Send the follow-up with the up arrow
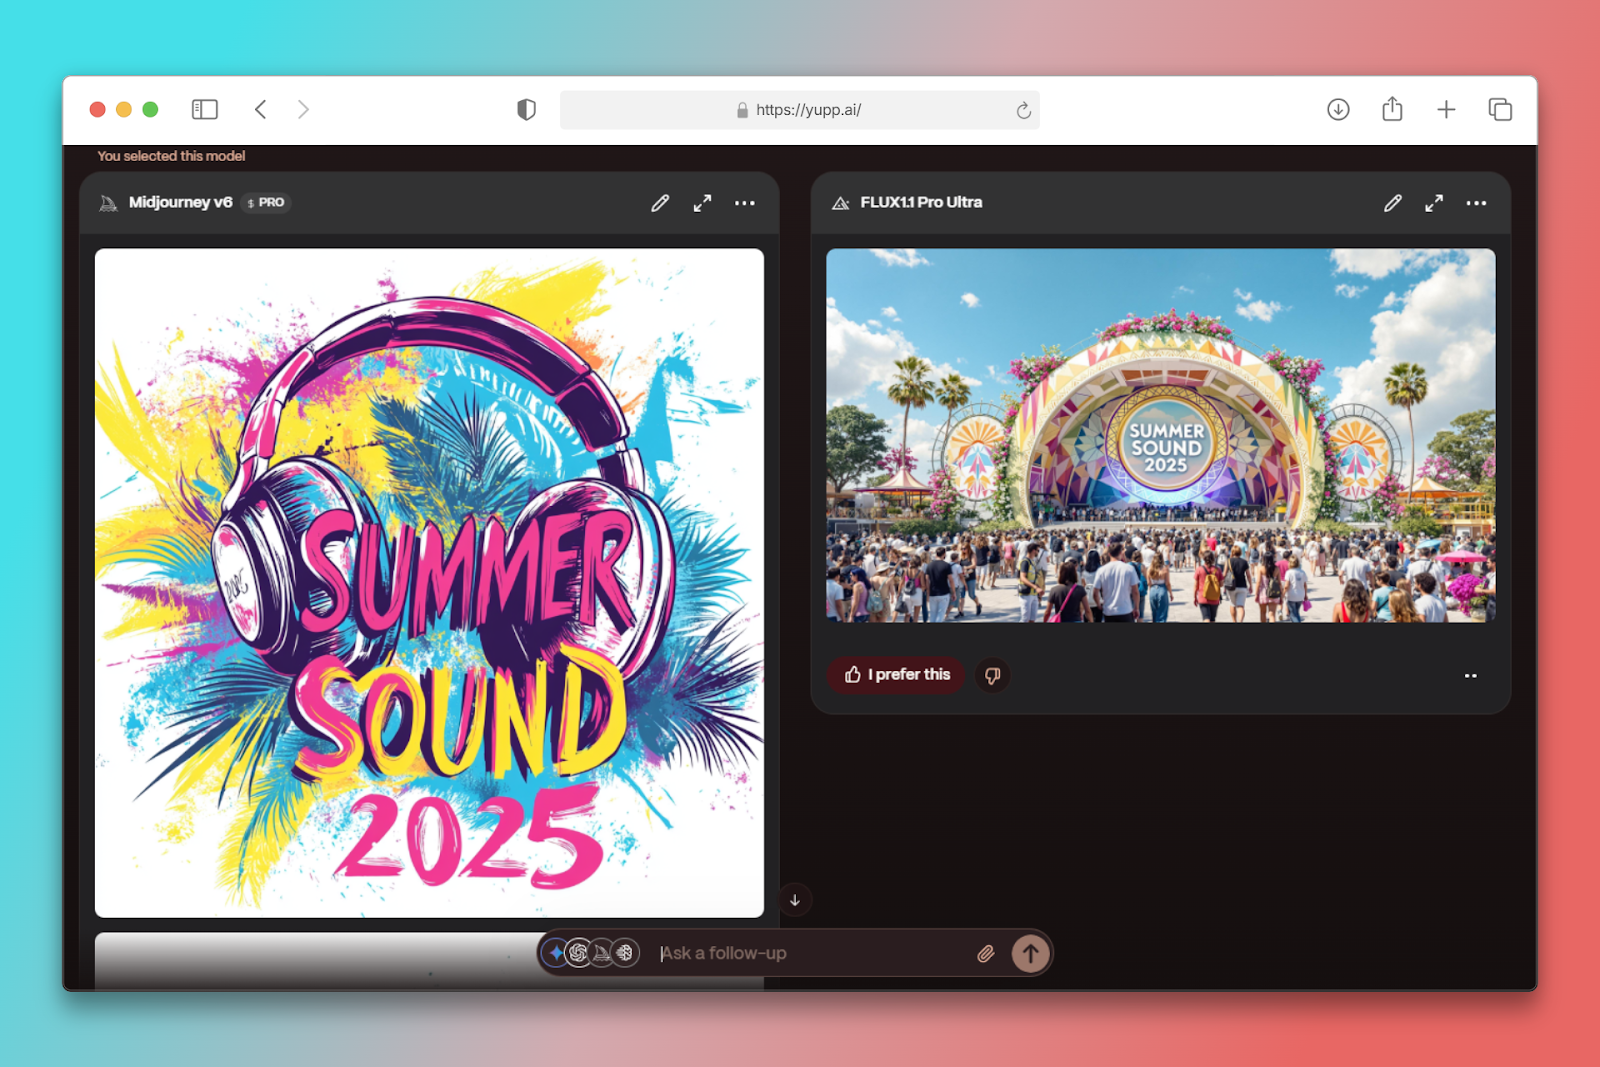 click(1030, 953)
